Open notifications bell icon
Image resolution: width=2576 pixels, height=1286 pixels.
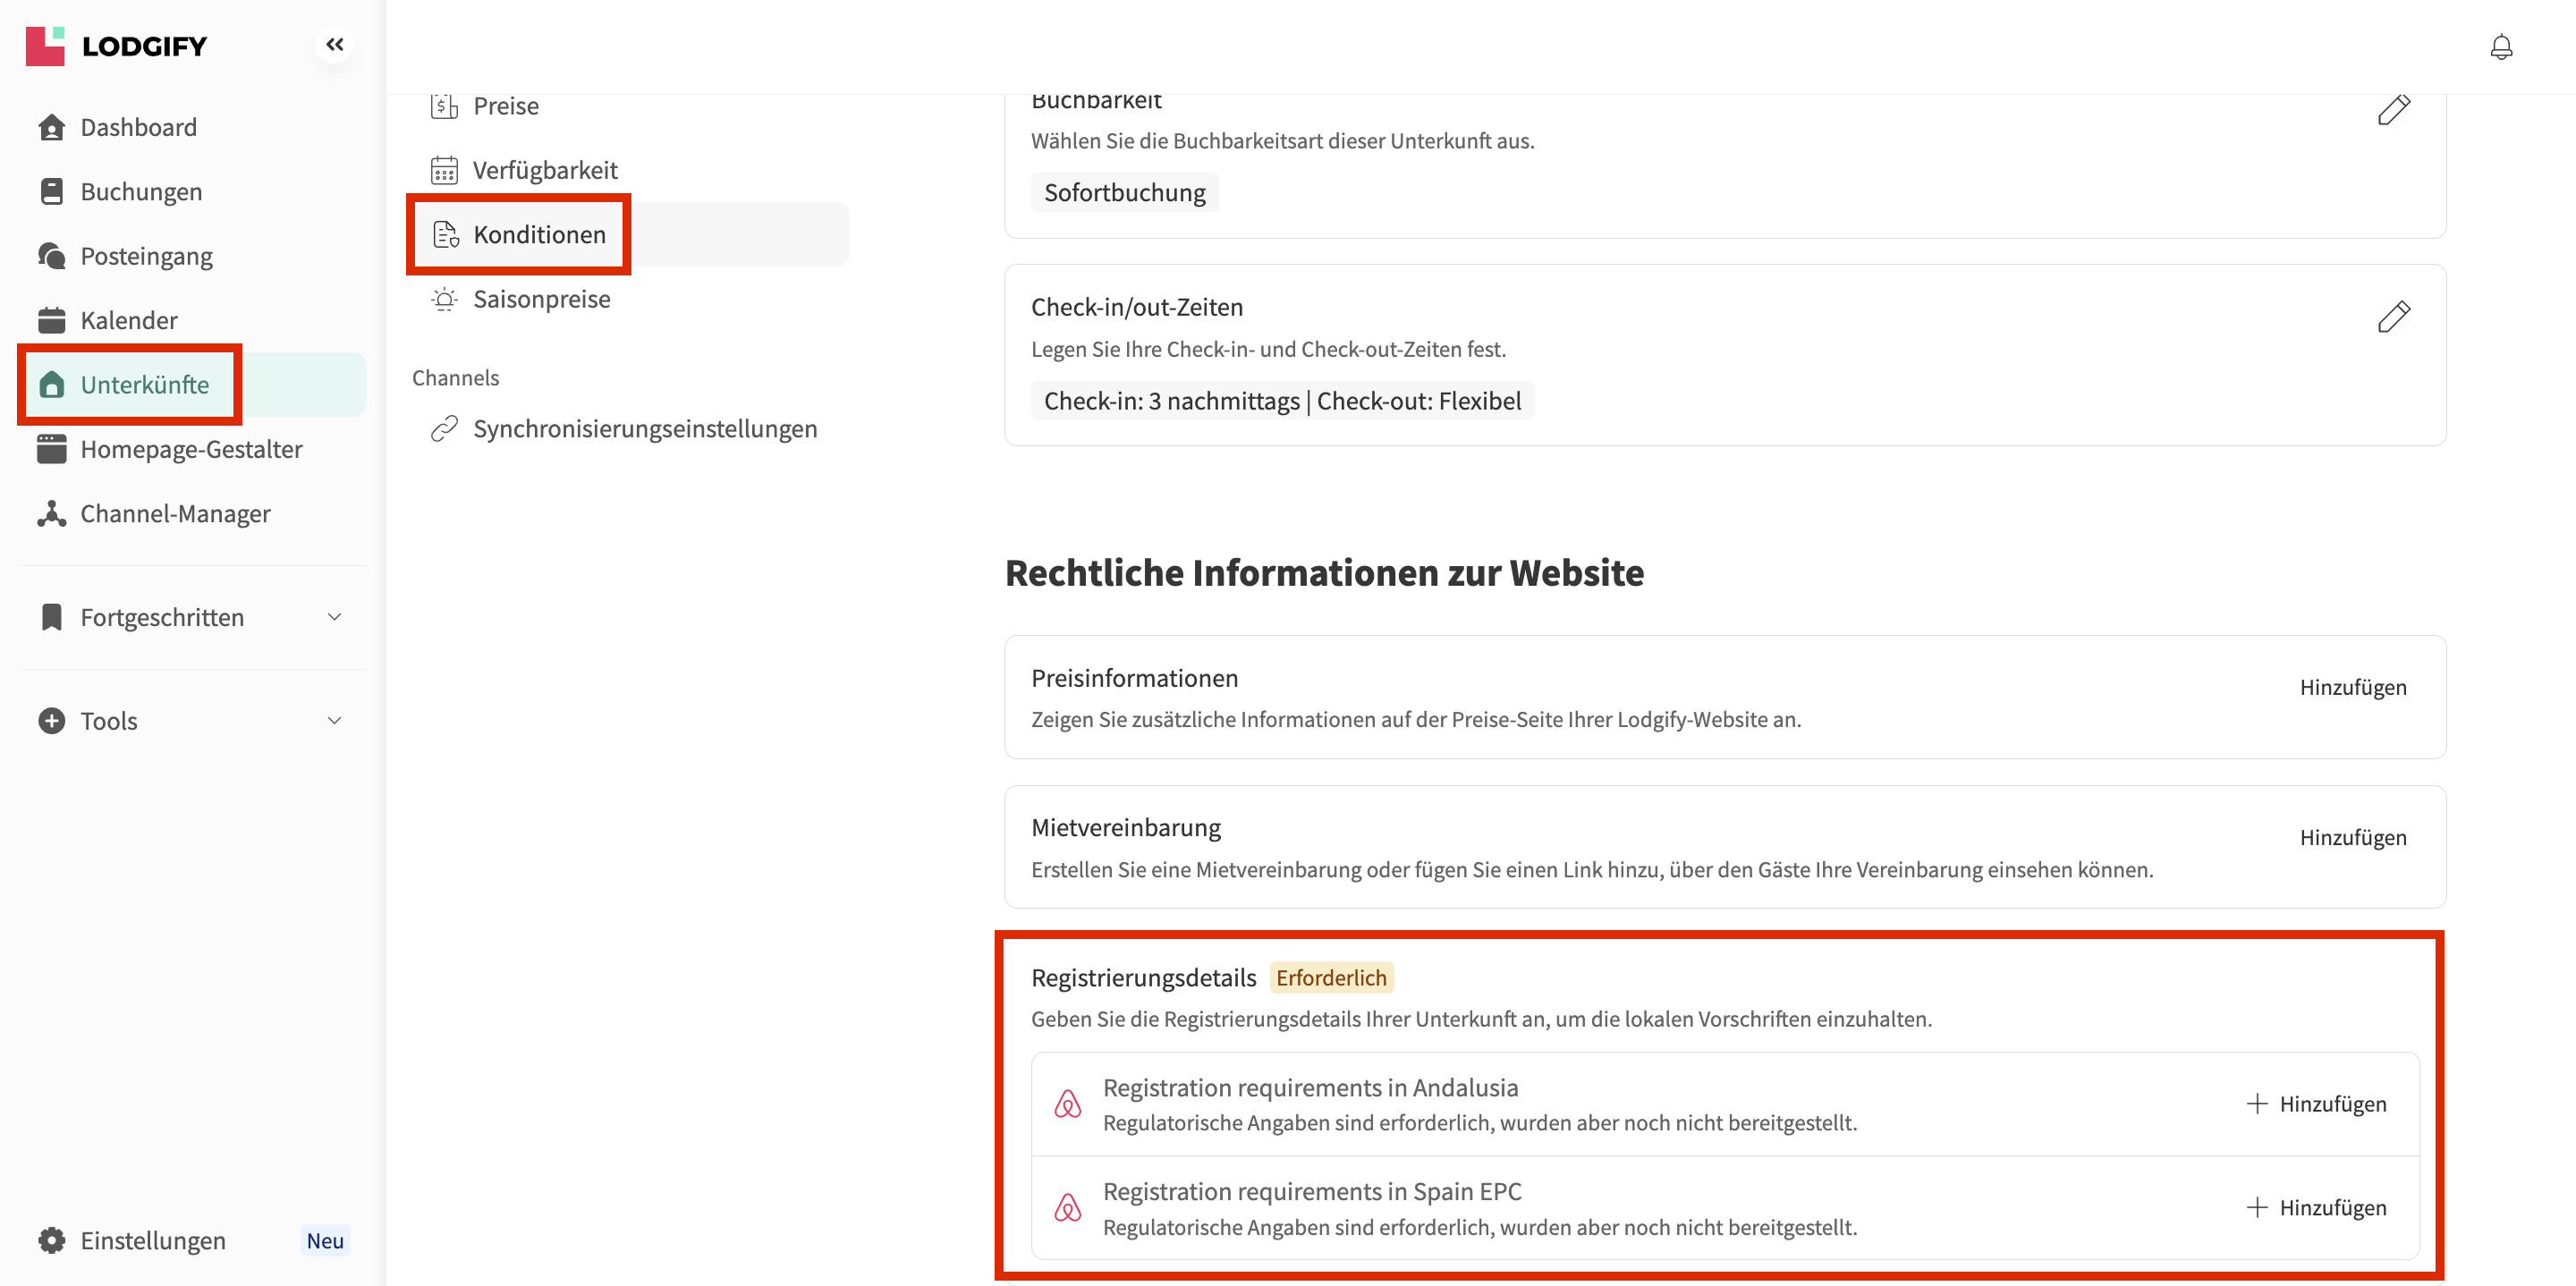pos(2500,47)
